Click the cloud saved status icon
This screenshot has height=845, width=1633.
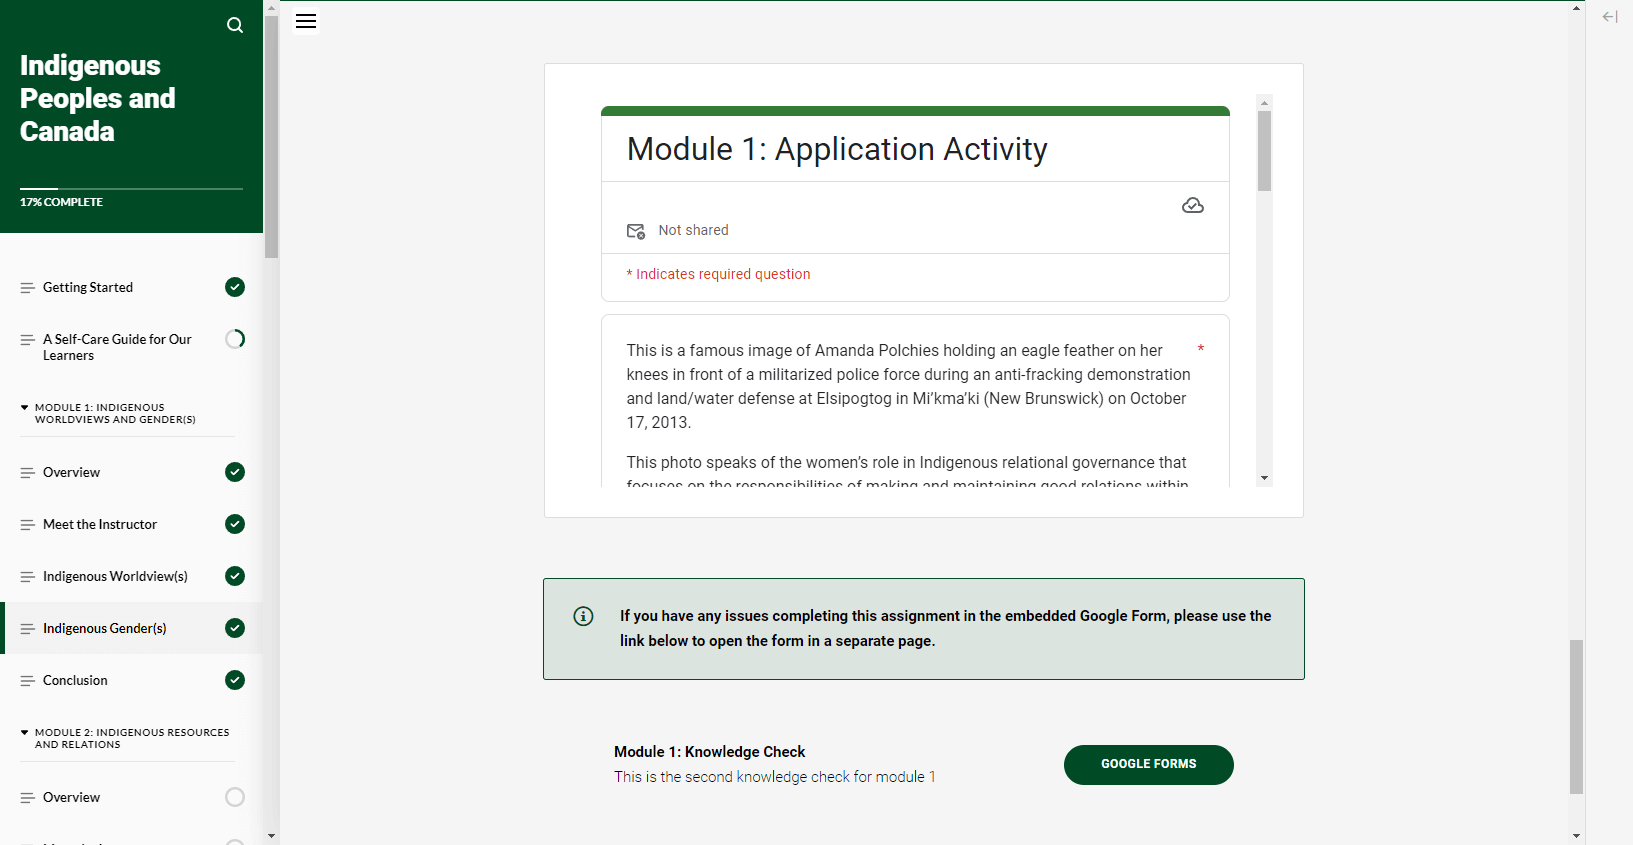click(1193, 205)
